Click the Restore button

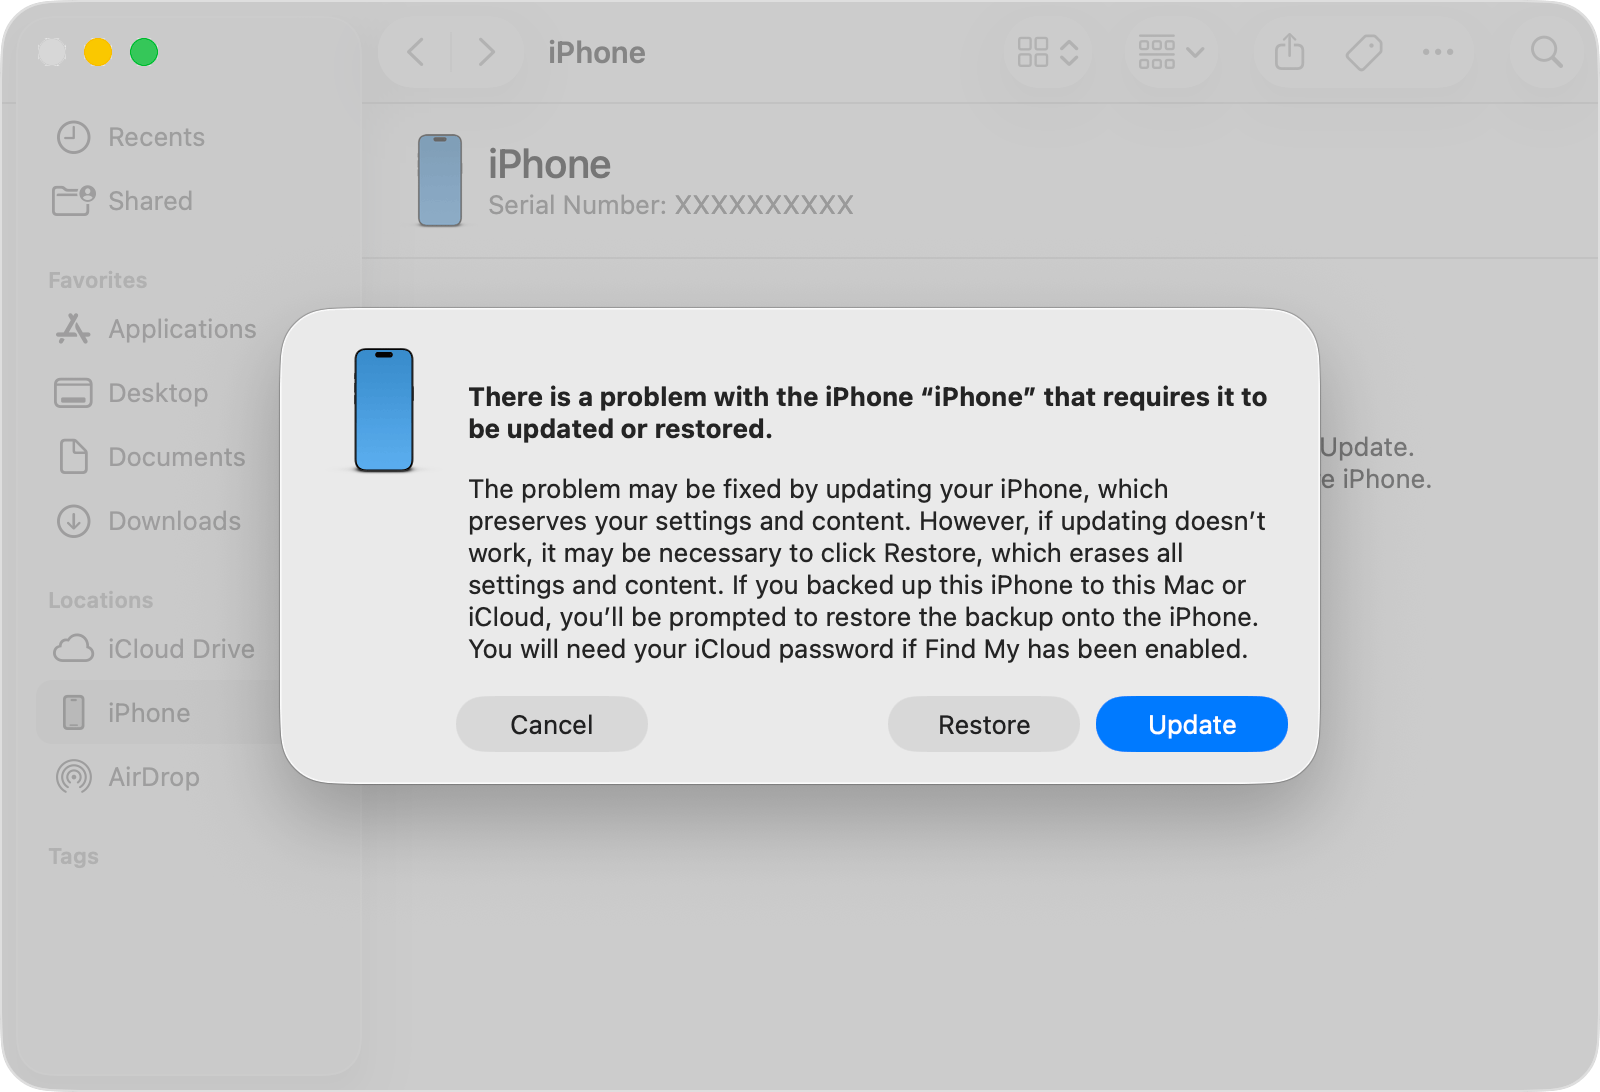point(983,724)
